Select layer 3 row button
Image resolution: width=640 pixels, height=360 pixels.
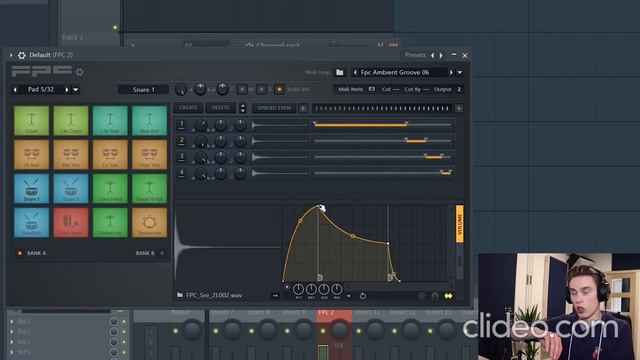(x=182, y=157)
